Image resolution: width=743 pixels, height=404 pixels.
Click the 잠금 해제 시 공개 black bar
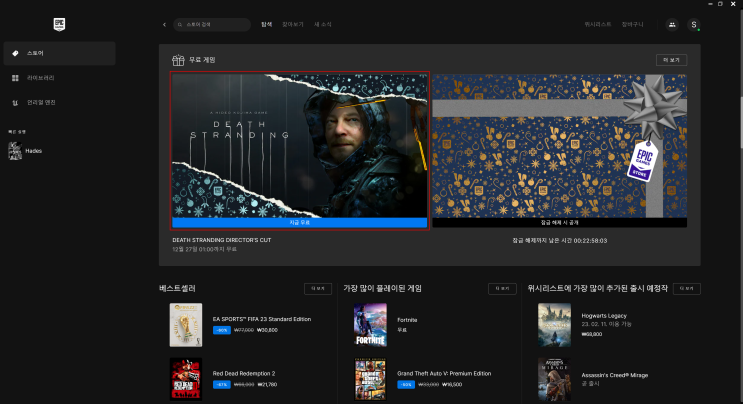click(560, 222)
